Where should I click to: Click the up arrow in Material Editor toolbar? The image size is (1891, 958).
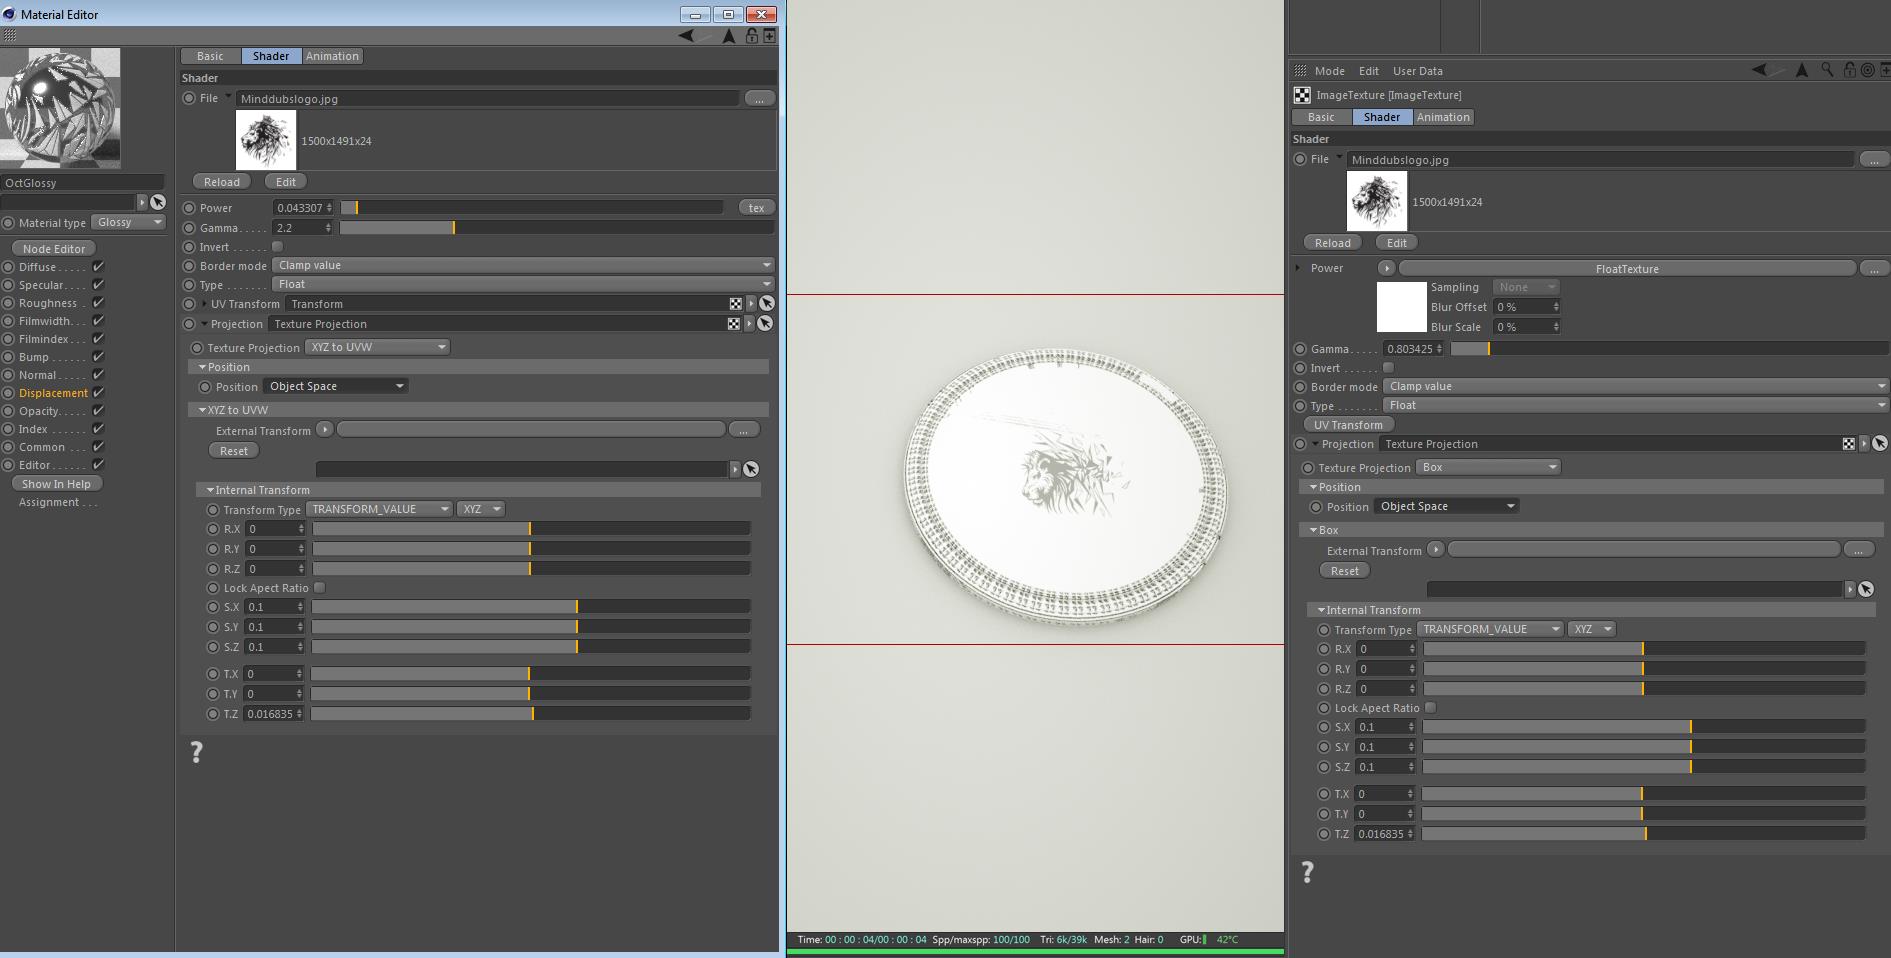729,36
